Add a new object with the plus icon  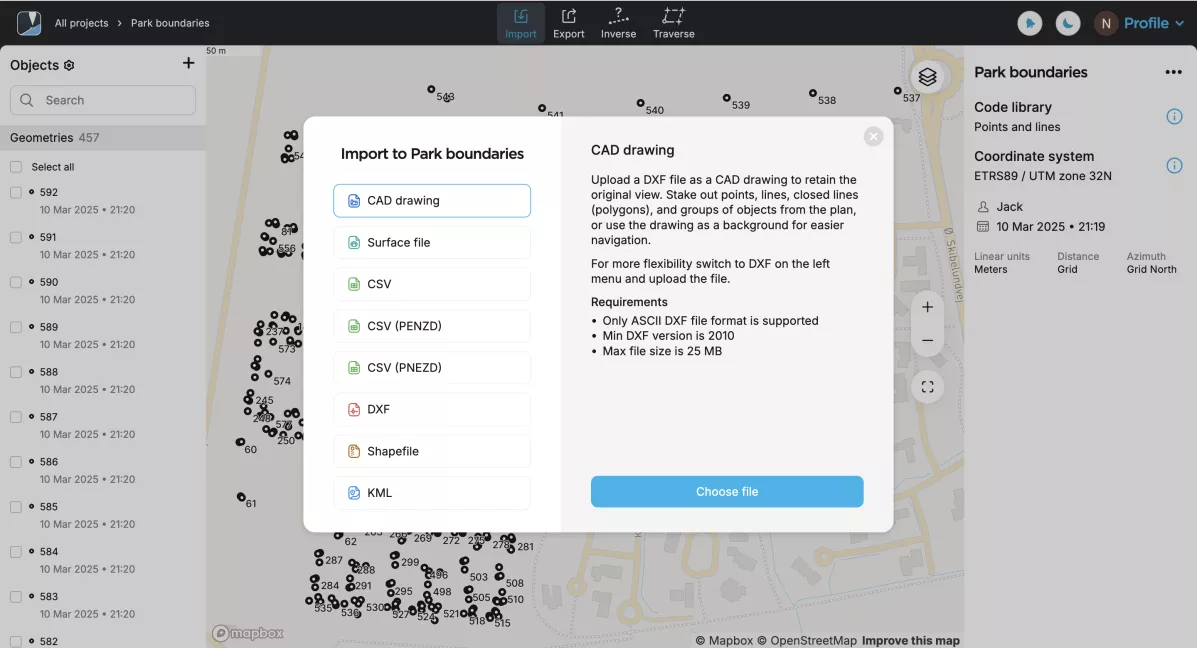pos(189,63)
